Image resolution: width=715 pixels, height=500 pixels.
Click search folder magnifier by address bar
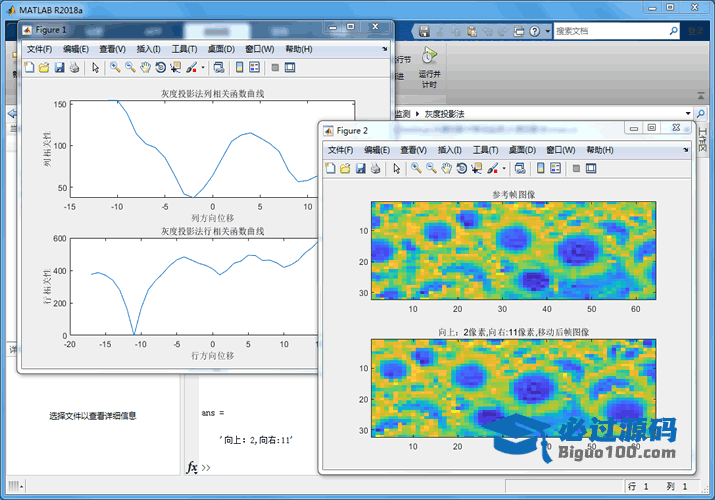[700, 113]
